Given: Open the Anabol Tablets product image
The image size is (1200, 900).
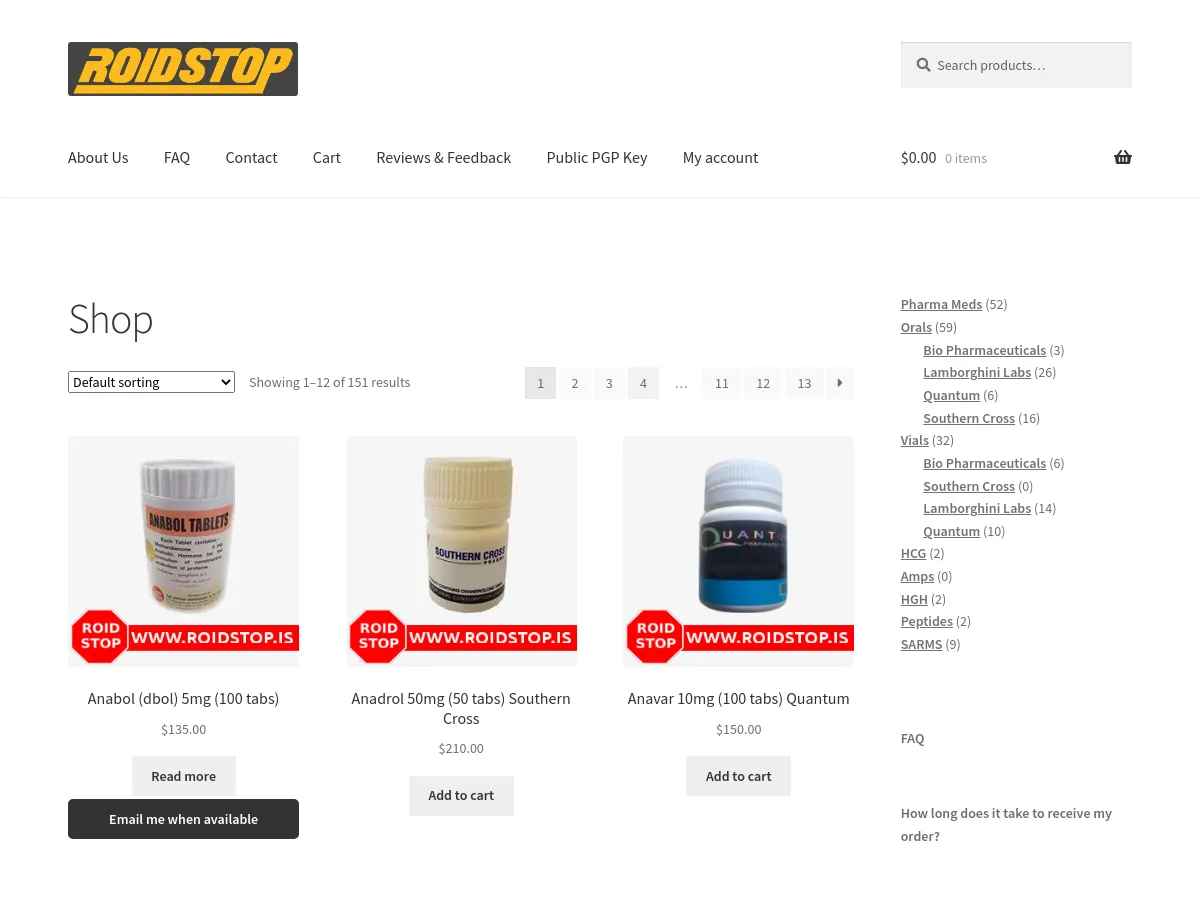Looking at the screenshot, I should pos(183,551).
